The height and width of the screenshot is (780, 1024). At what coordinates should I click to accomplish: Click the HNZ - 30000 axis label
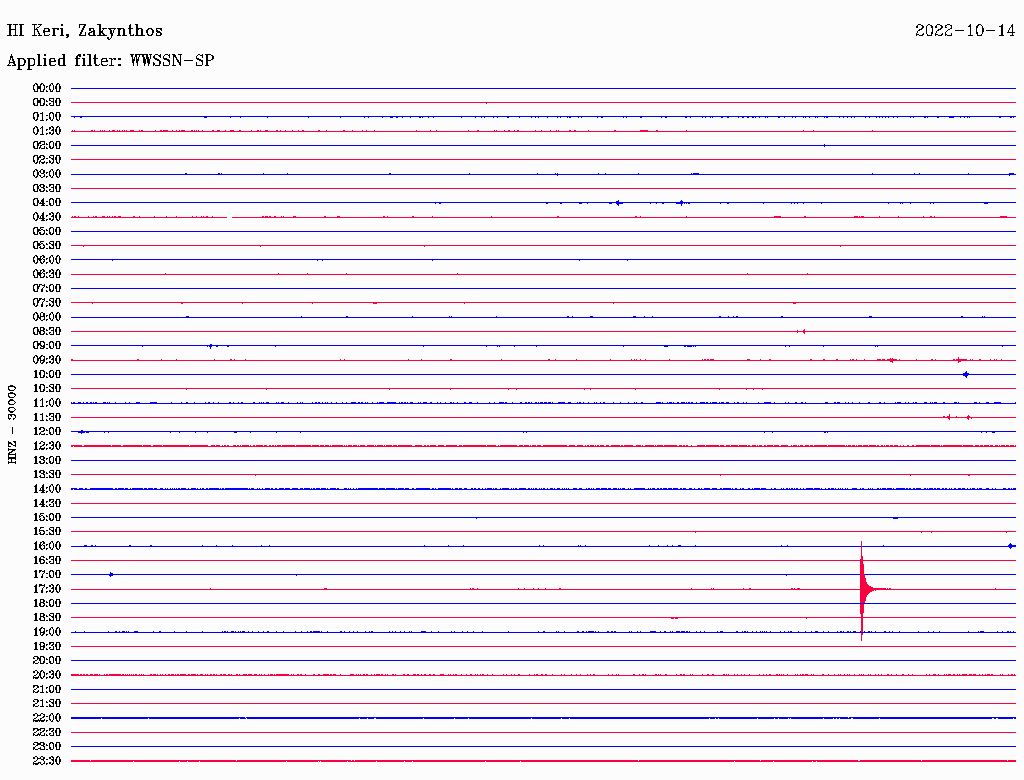tap(12, 425)
